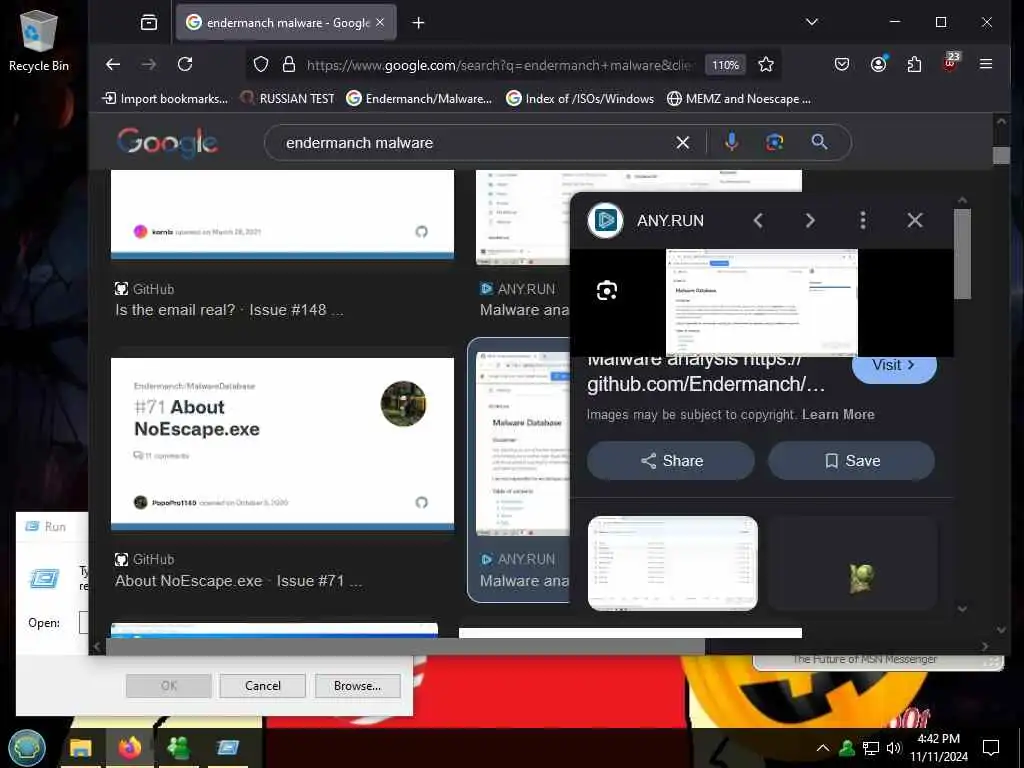The height and width of the screenshot is (768, 1024).
Task: Click the Google search box text
Action: (359, 142)
